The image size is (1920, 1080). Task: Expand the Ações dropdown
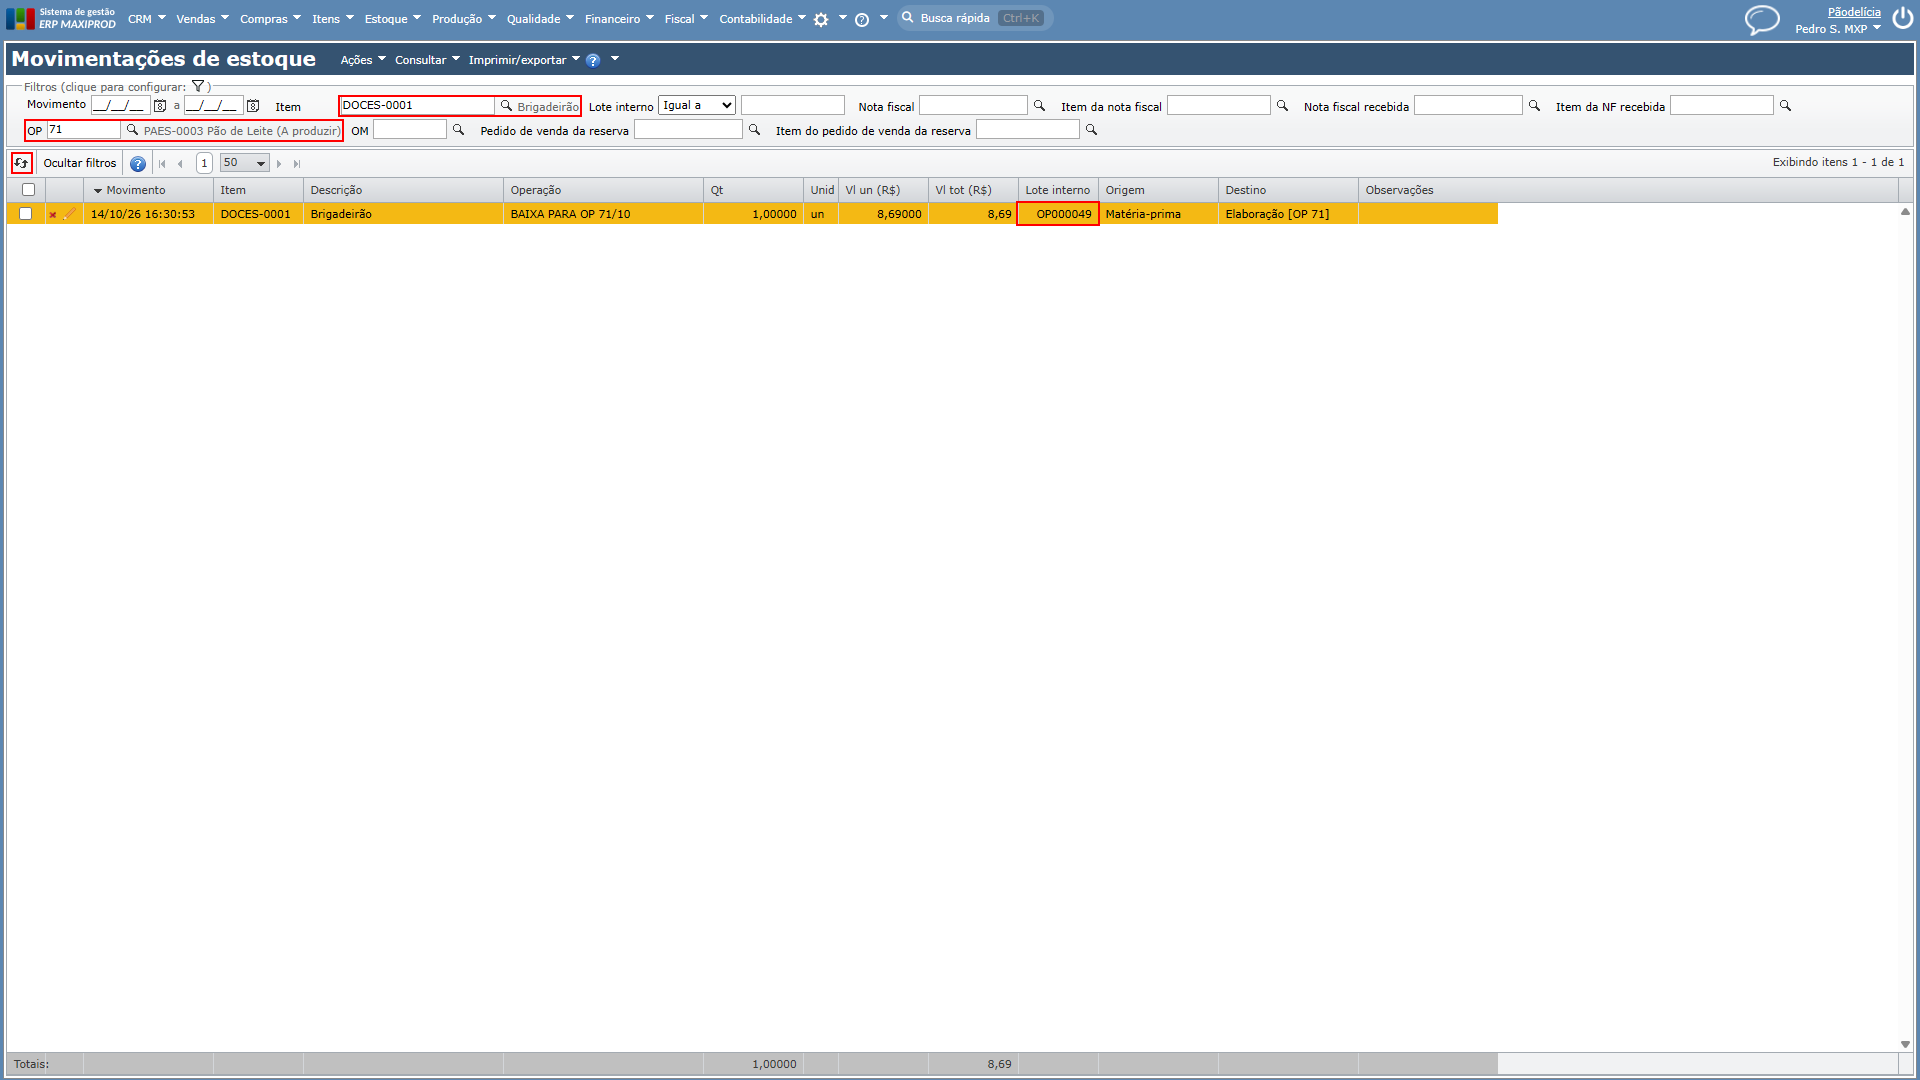tap(363, 60)
